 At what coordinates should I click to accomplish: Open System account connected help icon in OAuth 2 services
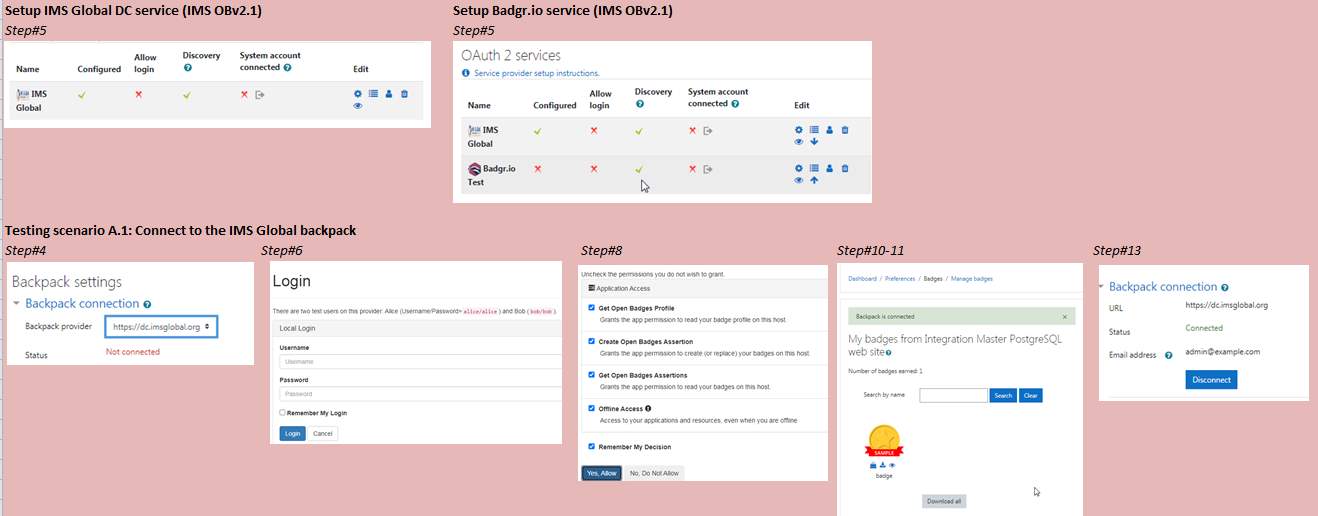coord(735,103)
